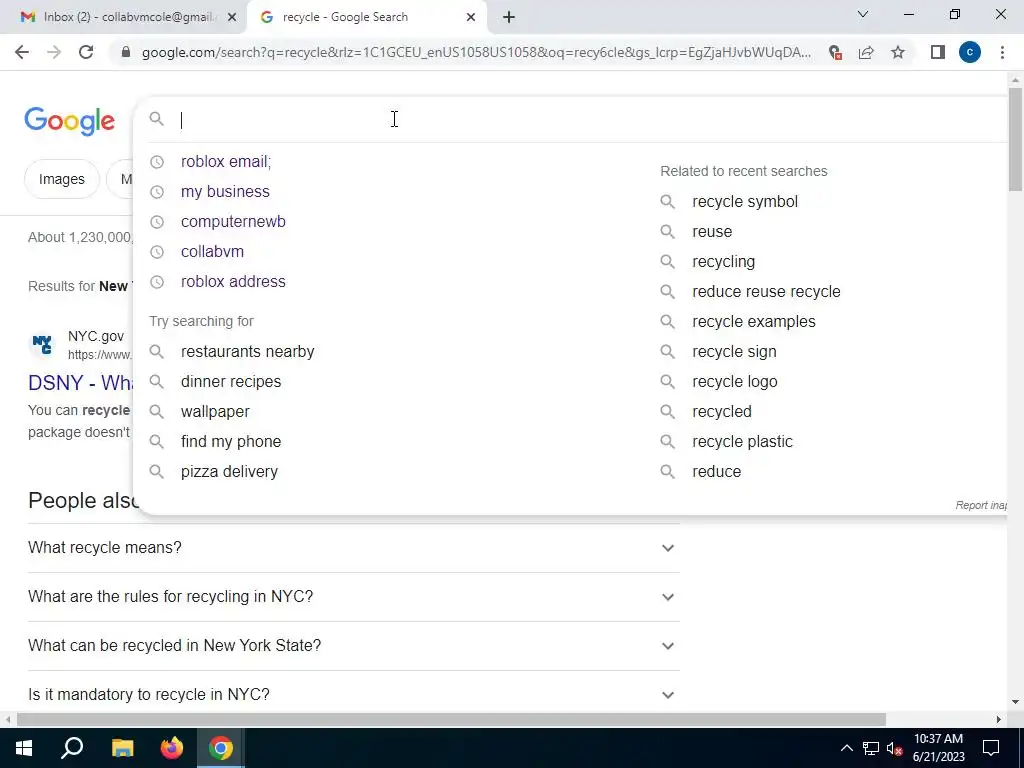This screenshot has width=1024, height=768.
Task: Click the share page icon
Action: (866, 52)
